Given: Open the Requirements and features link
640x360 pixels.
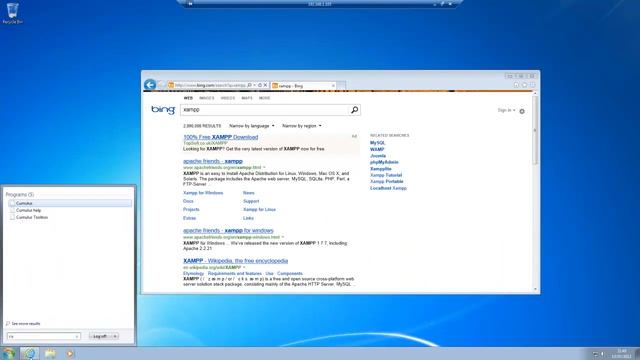Looking at the screenshot, I should click(x=235, y=273).
